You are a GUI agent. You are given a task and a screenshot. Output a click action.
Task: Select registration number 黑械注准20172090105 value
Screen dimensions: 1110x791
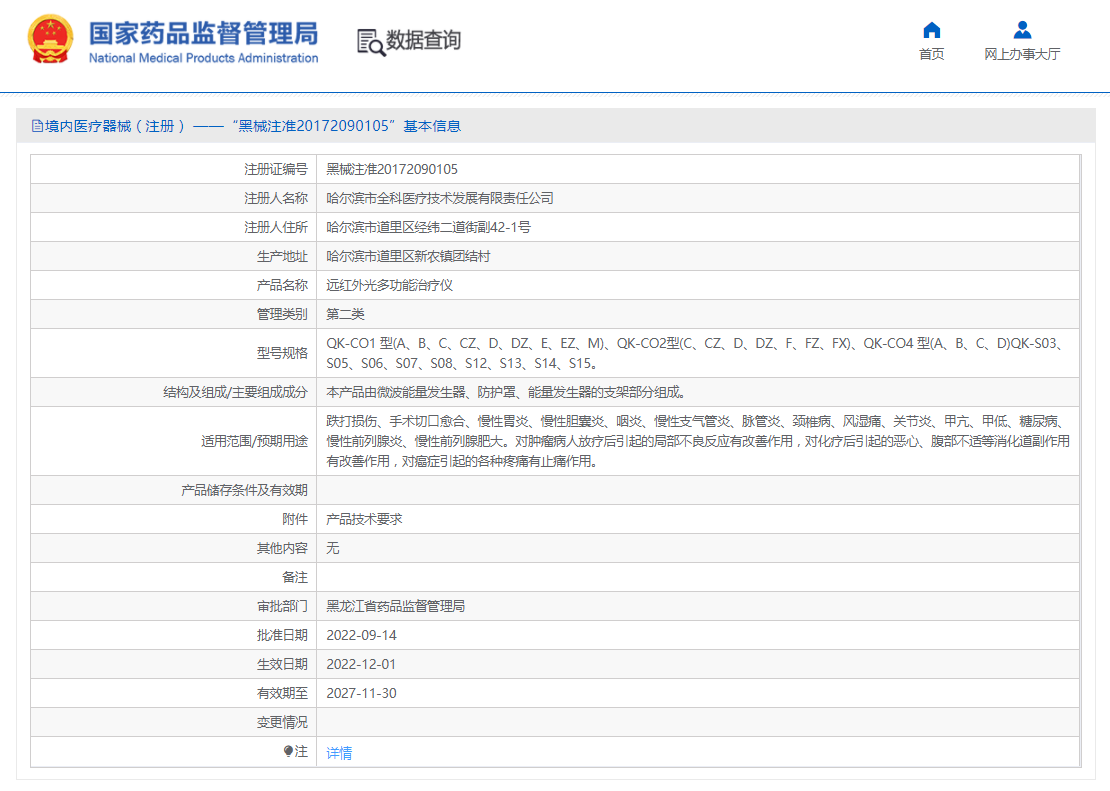pyautogui.click(x=391, y=169)
